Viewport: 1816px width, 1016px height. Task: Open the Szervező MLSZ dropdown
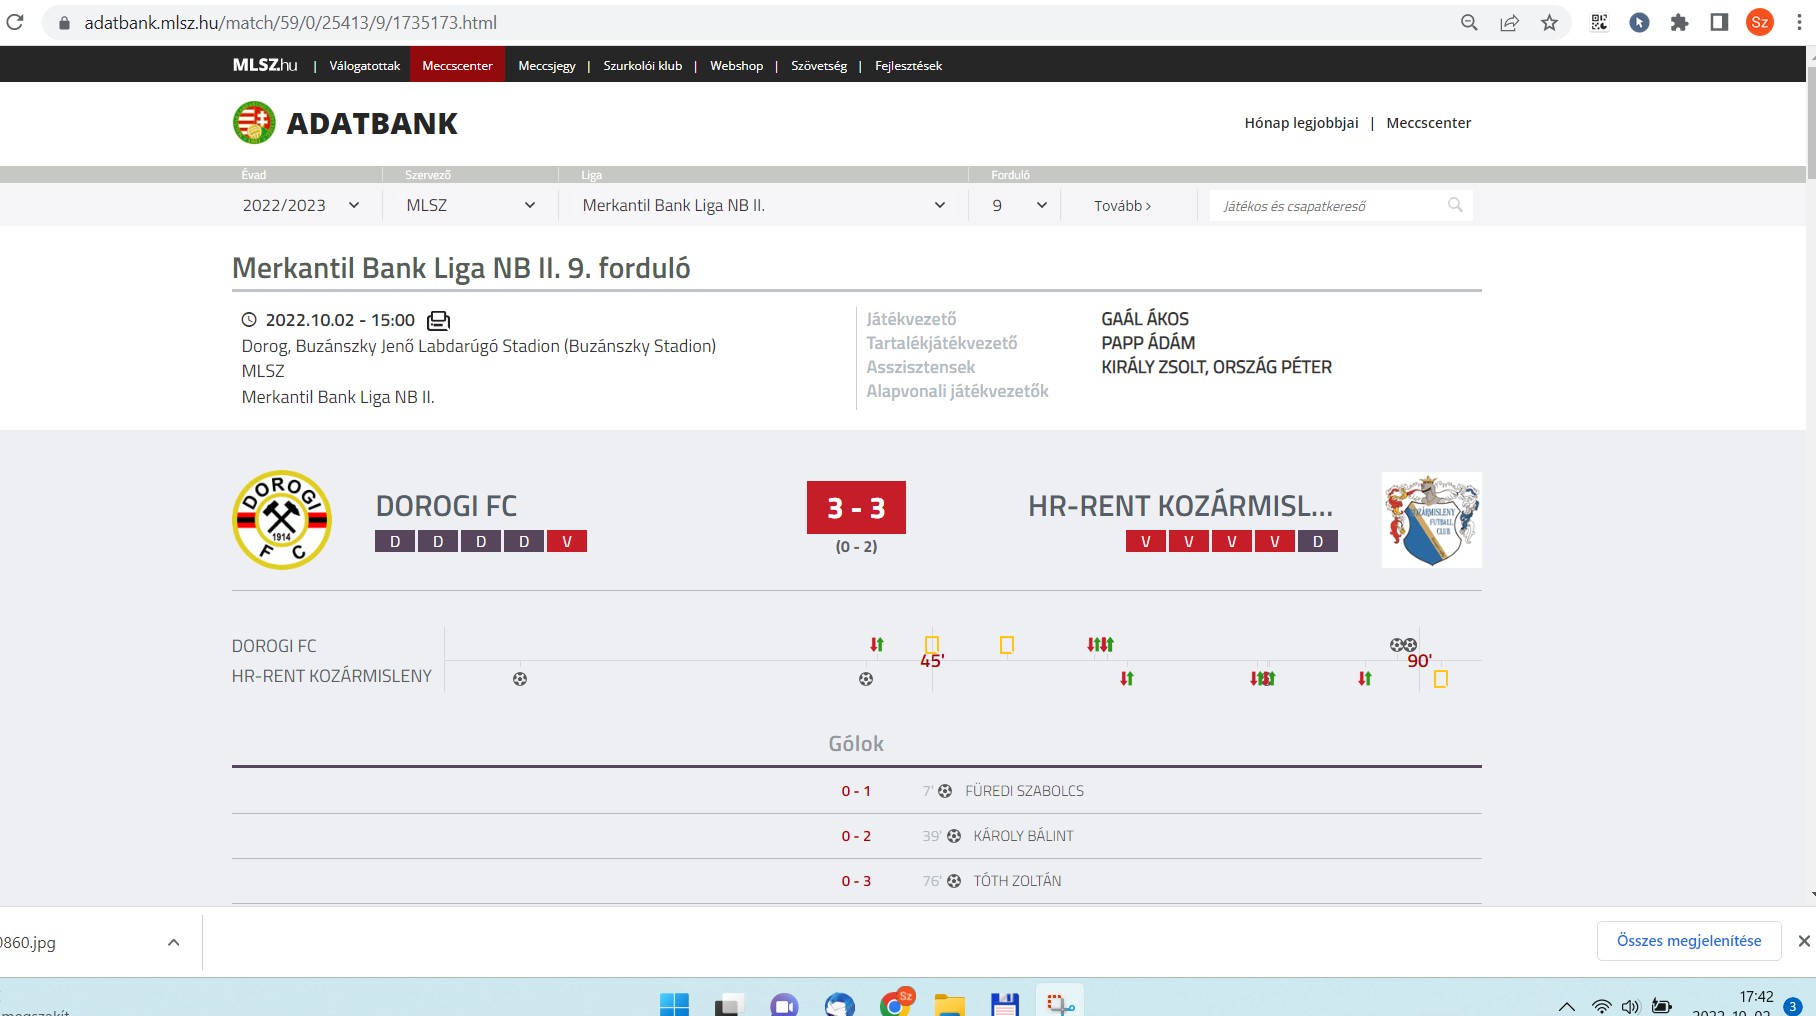(x=470, y=205)
